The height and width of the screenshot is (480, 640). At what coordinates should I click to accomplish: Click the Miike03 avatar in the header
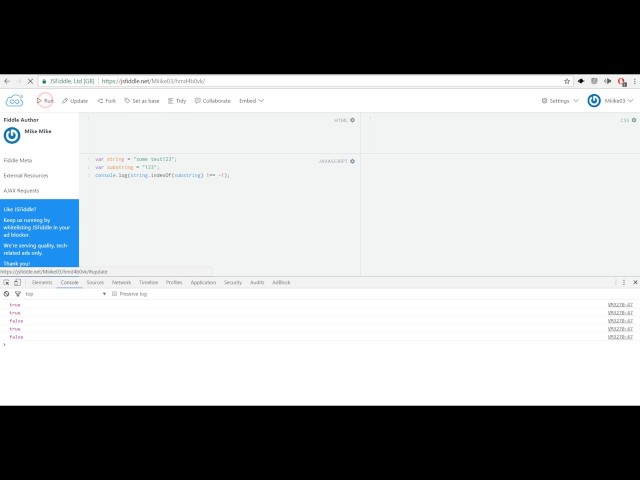coord(594,101)
